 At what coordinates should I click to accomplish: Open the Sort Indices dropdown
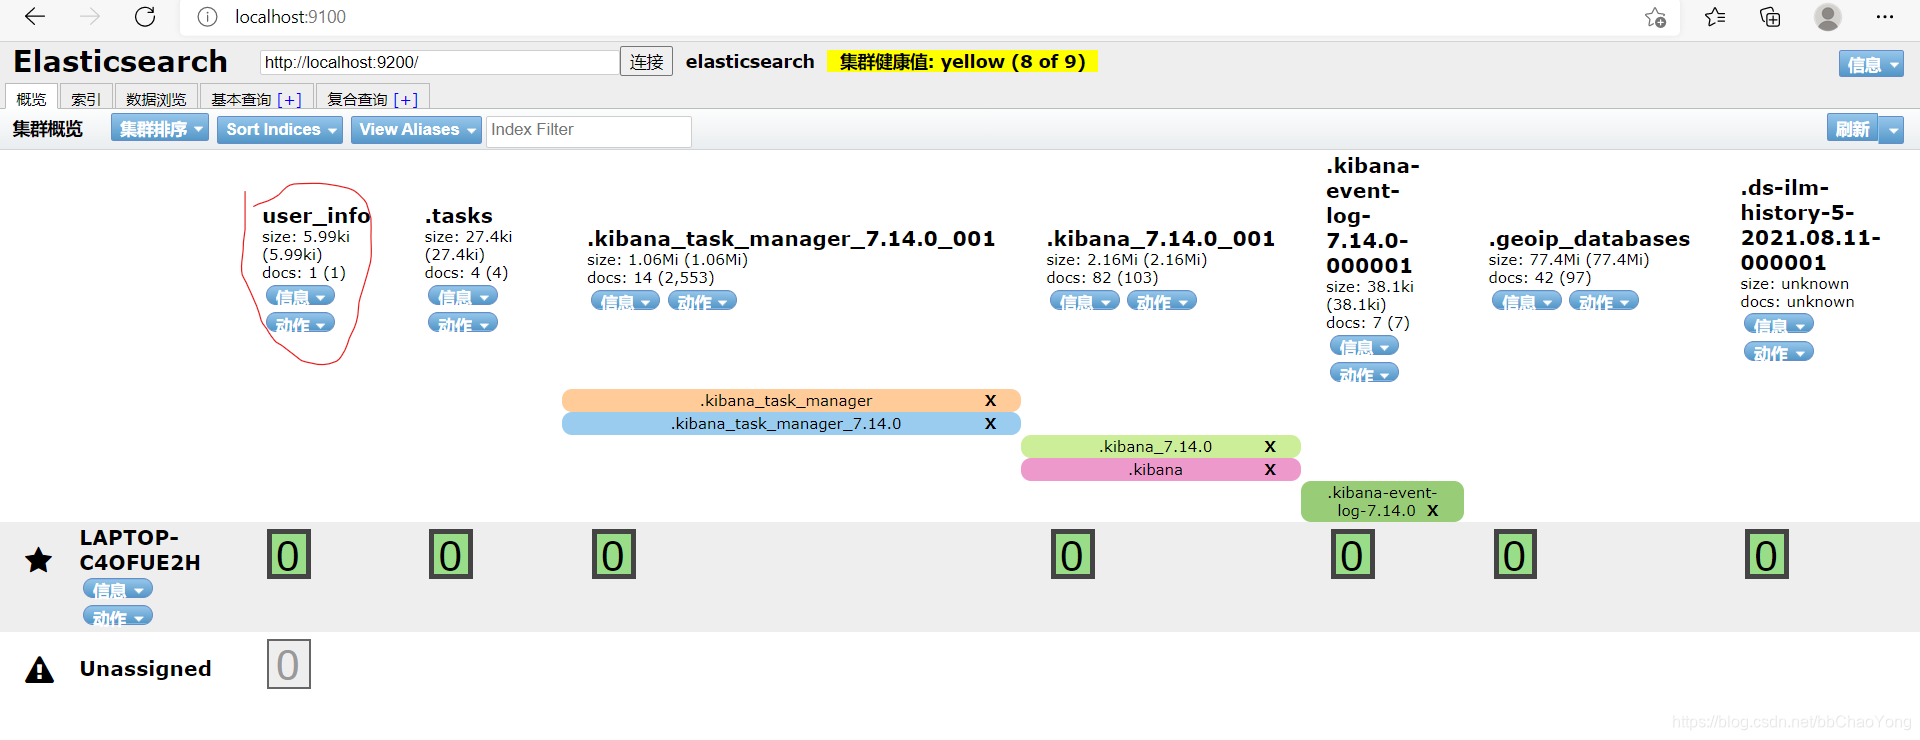point(280,129)
